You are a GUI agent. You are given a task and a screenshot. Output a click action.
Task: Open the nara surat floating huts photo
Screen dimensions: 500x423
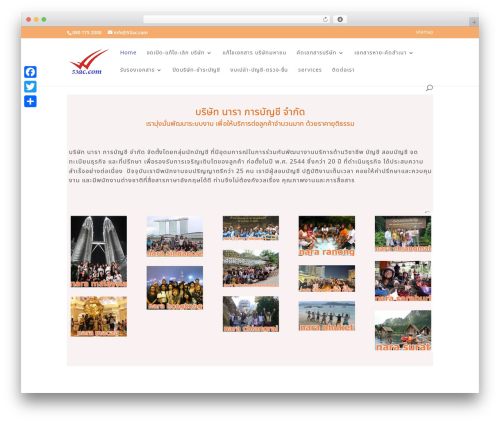(x=403, y=331)
